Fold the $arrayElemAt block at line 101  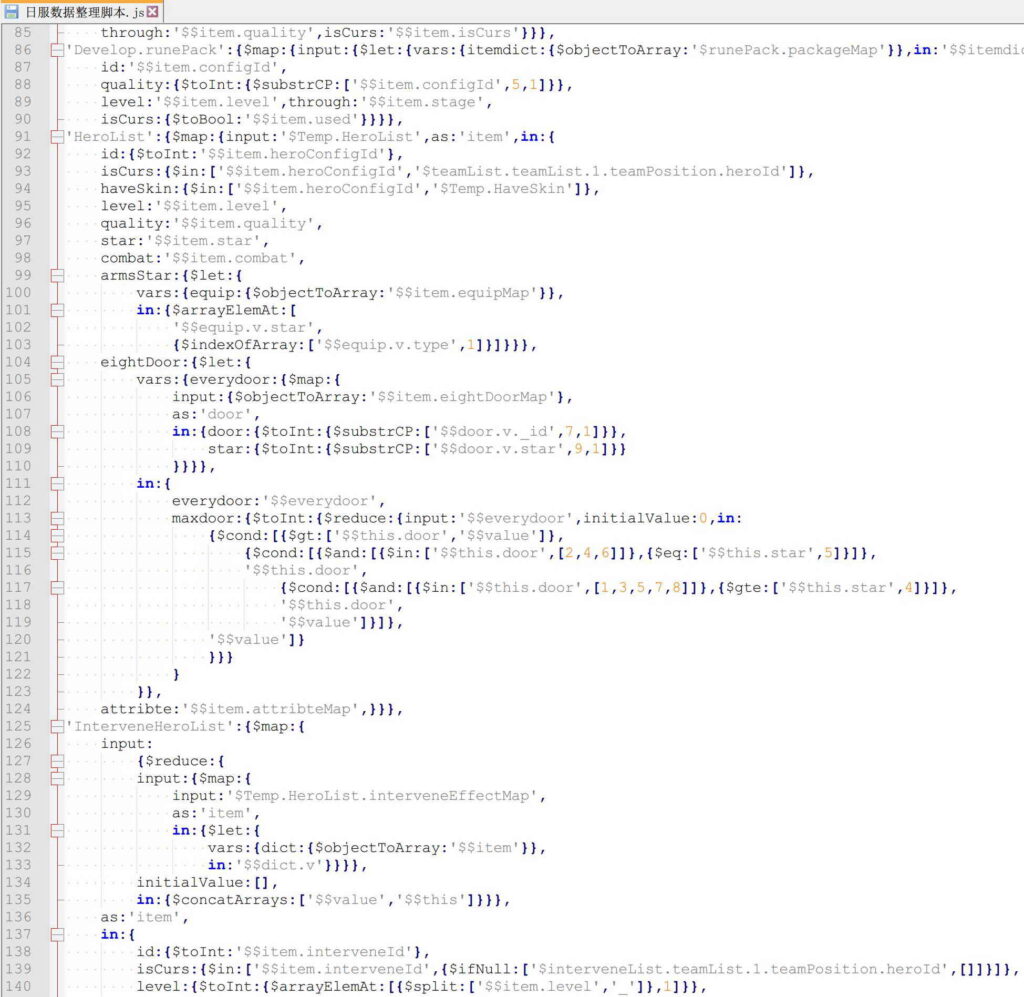(56, 310)
